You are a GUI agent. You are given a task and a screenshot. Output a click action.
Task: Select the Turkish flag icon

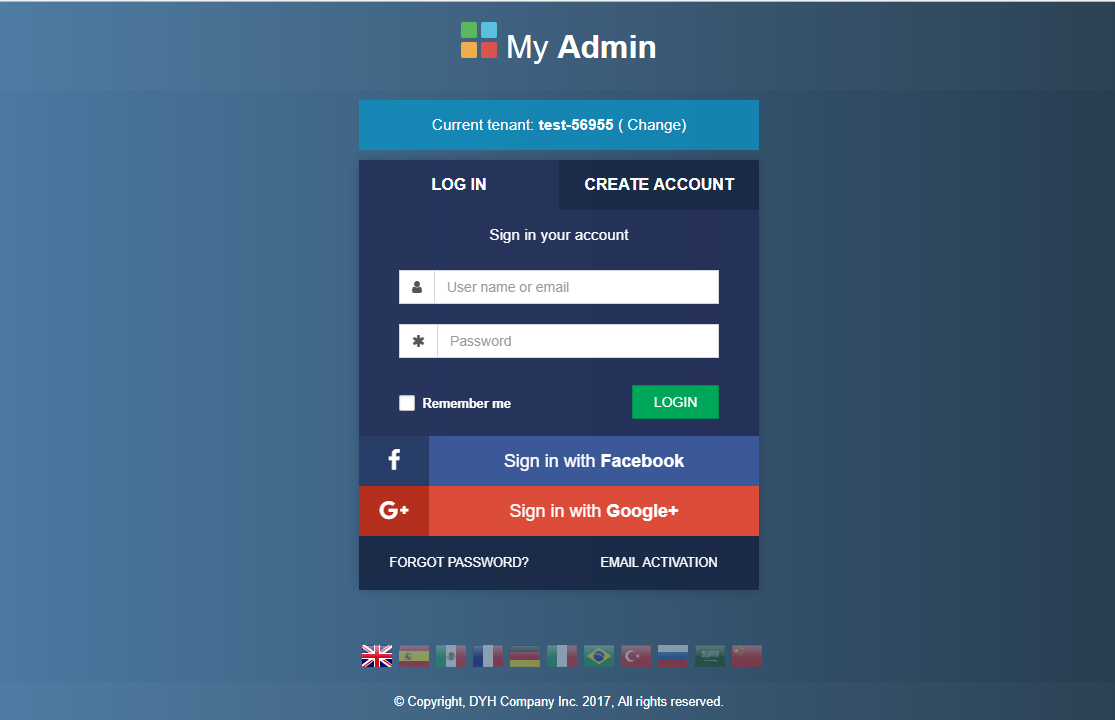636,656
